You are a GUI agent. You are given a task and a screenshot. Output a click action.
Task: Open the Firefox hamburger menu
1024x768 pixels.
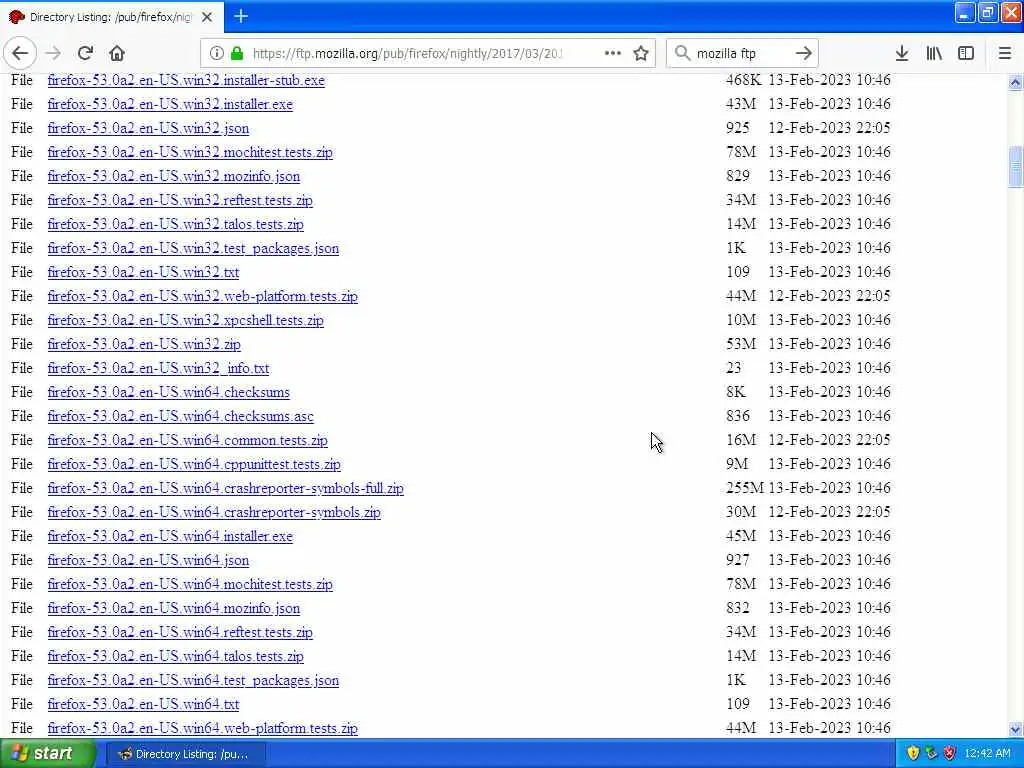click(x=1005, y=53)
